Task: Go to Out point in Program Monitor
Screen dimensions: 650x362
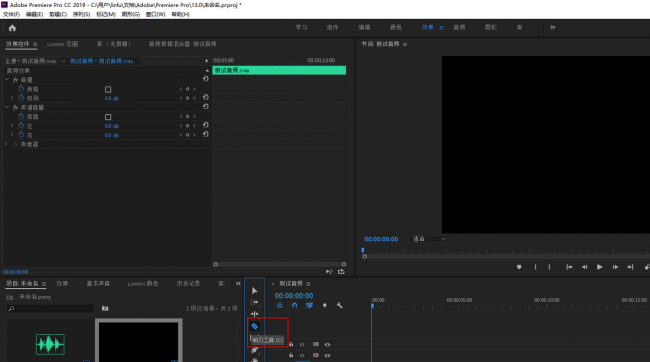Action: click(x=630, y=267)
